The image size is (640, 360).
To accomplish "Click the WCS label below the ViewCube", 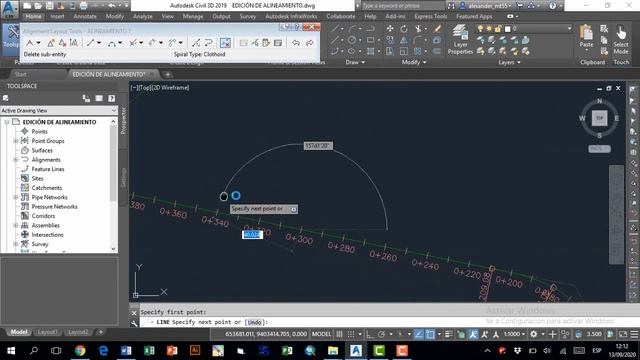I will 599,149.
